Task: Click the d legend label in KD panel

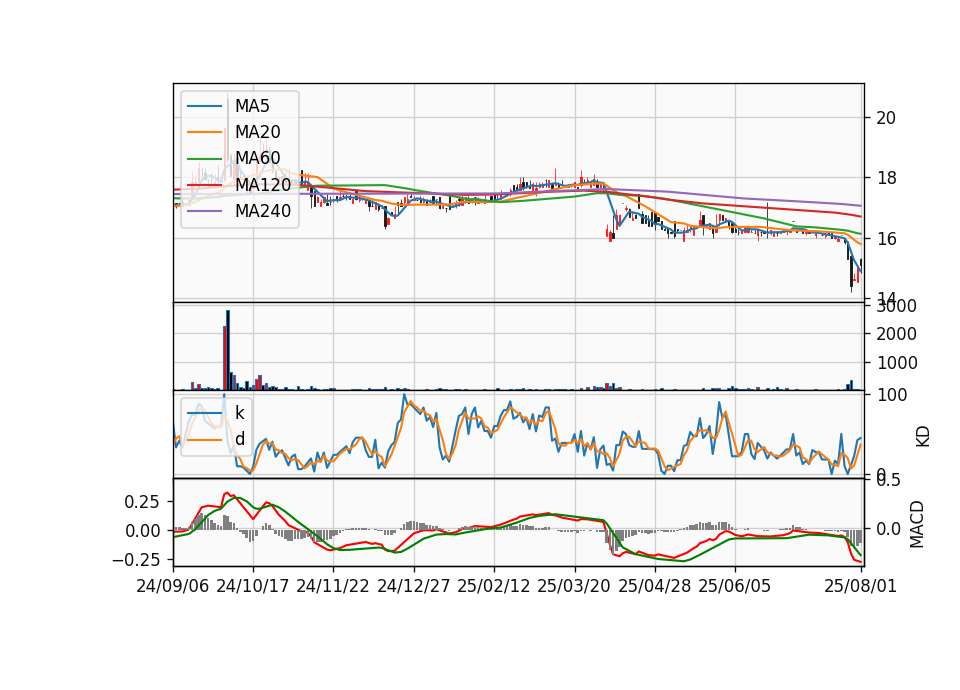Action: coord(240,439)
